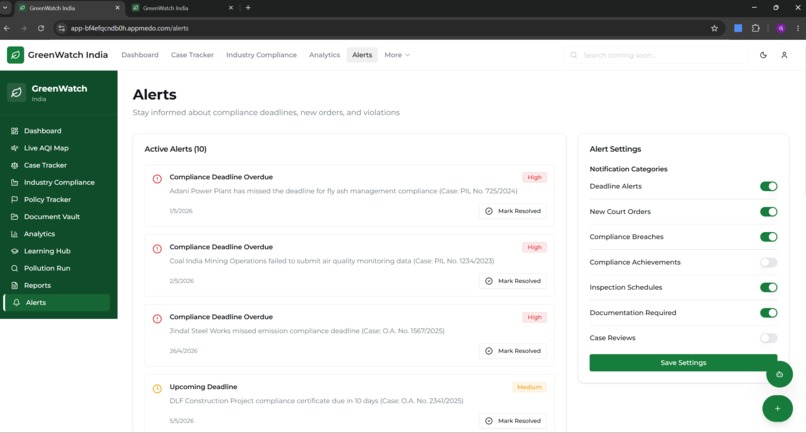Toggle dark mode moon icon
806x433 pixels.
763,55
